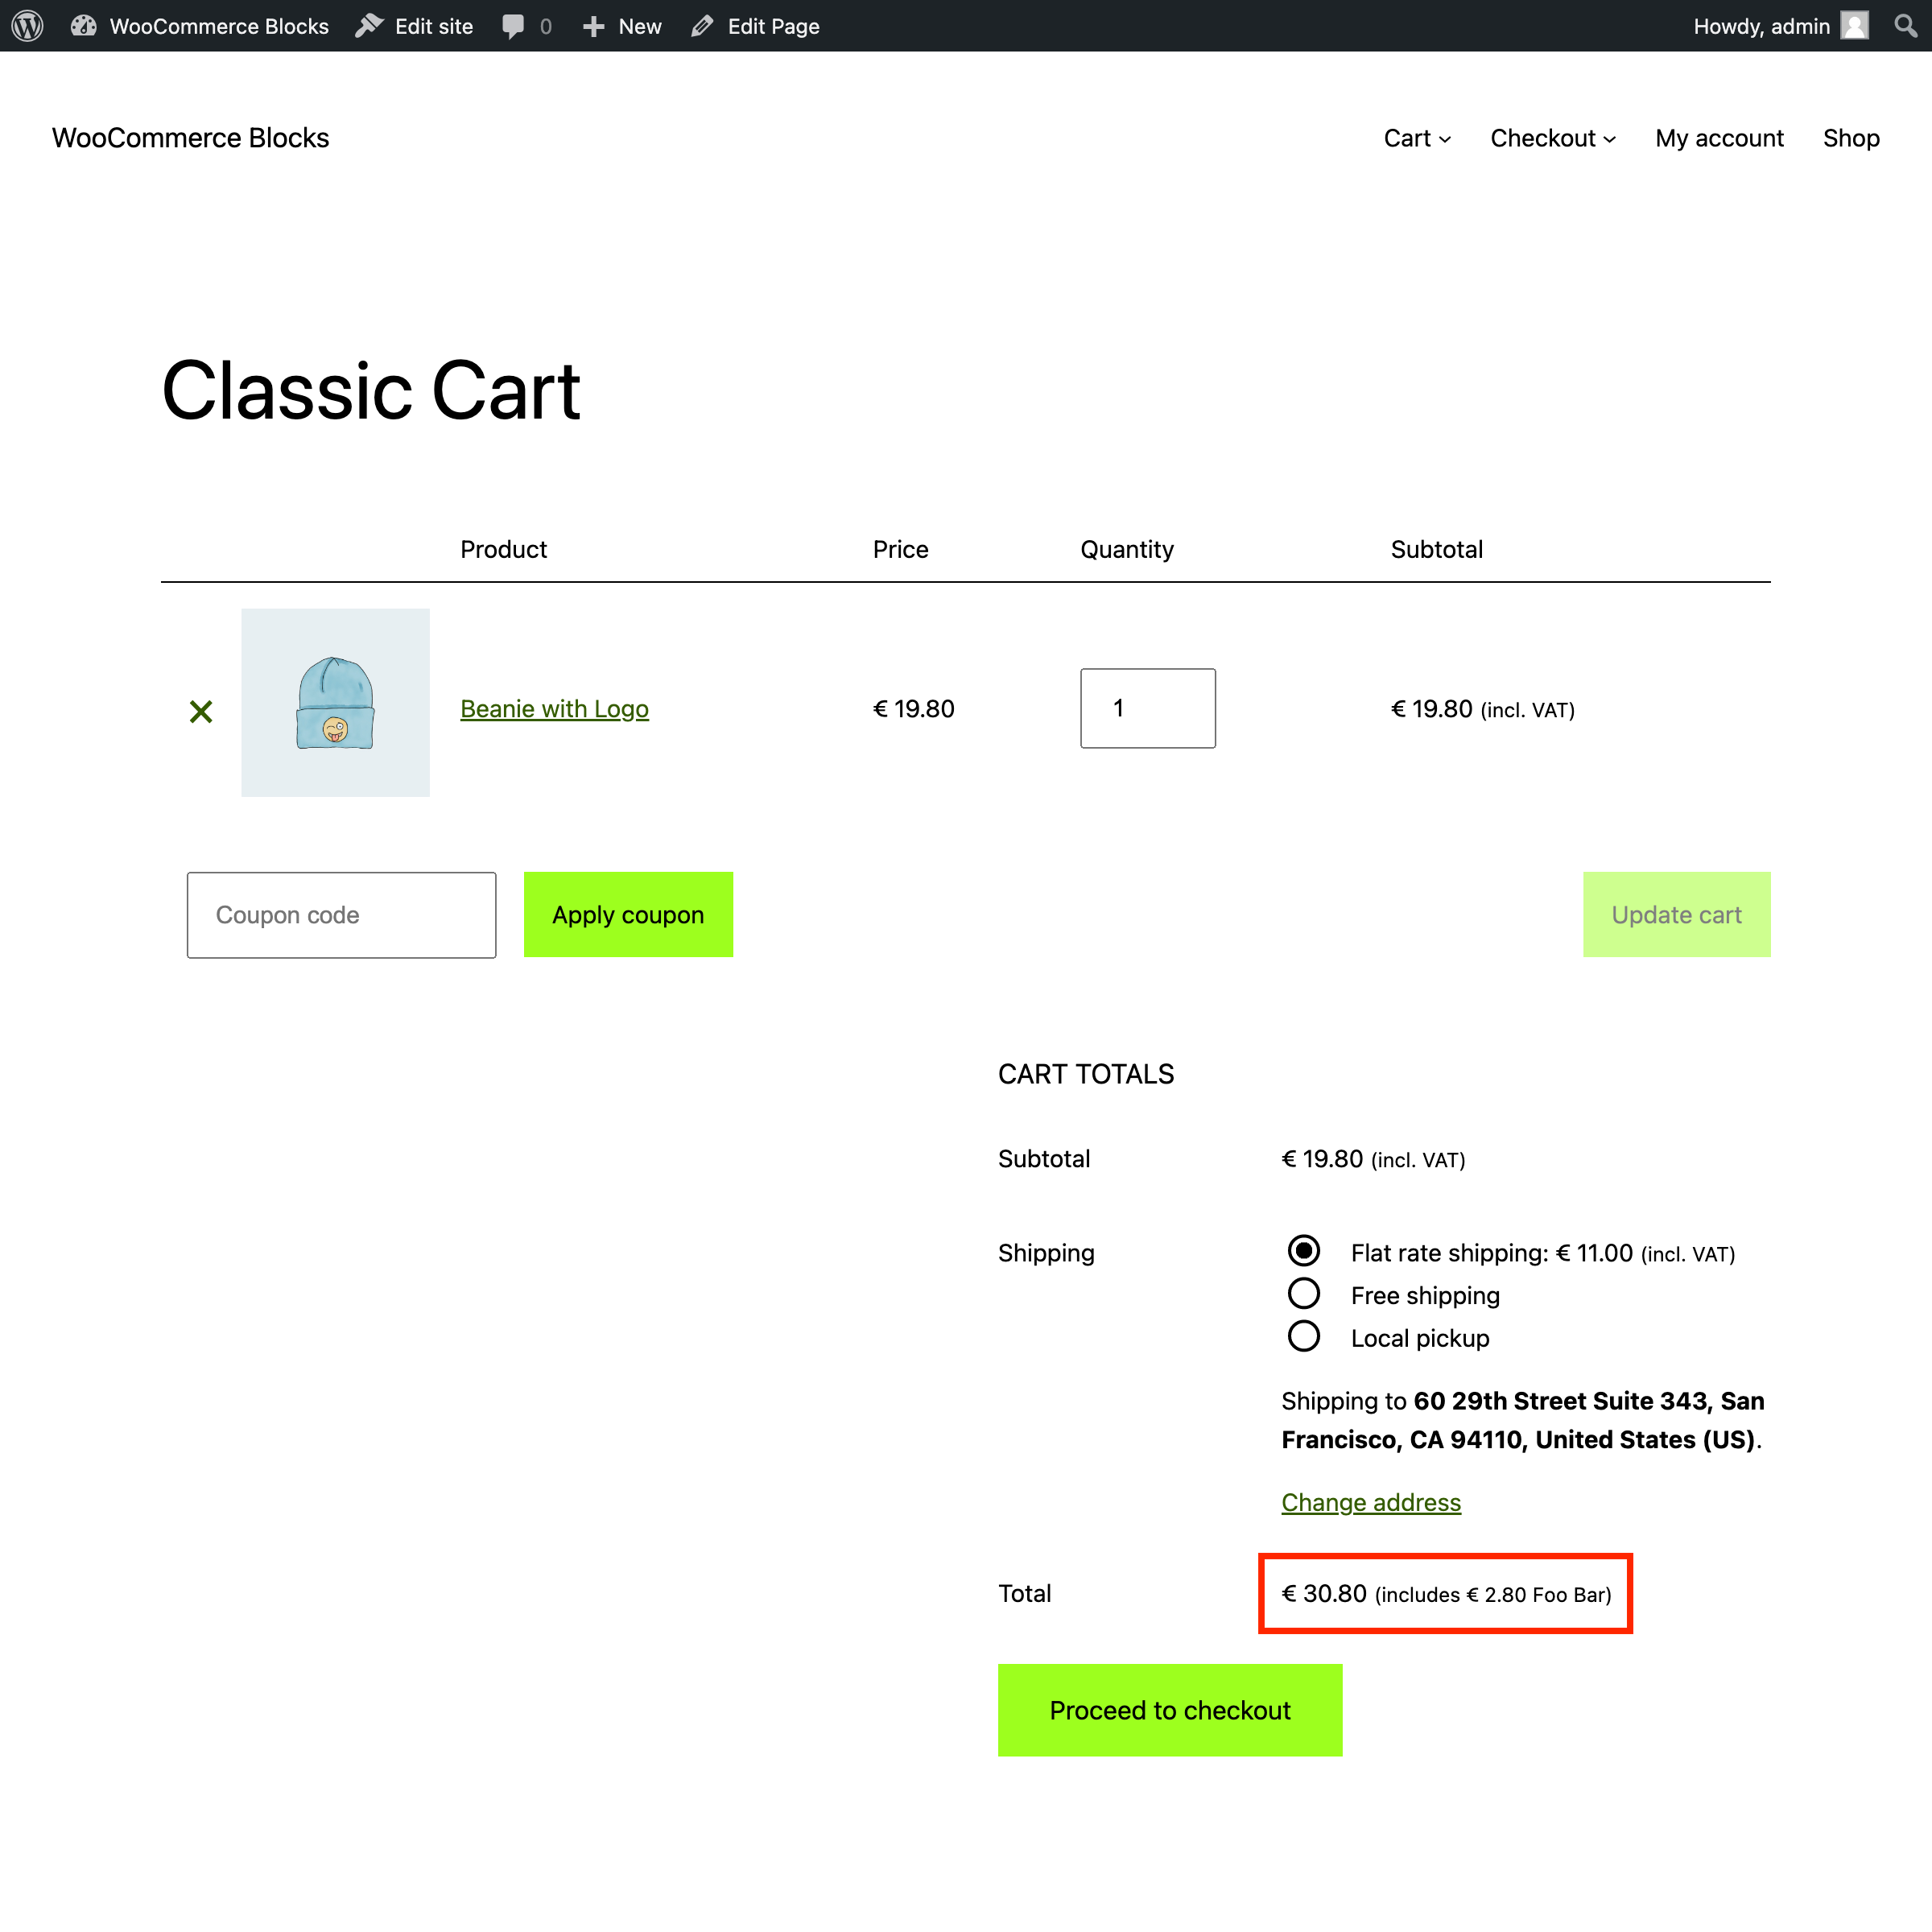Click the New plus icon in admin bar
1932x1932 pixels.
595,25
